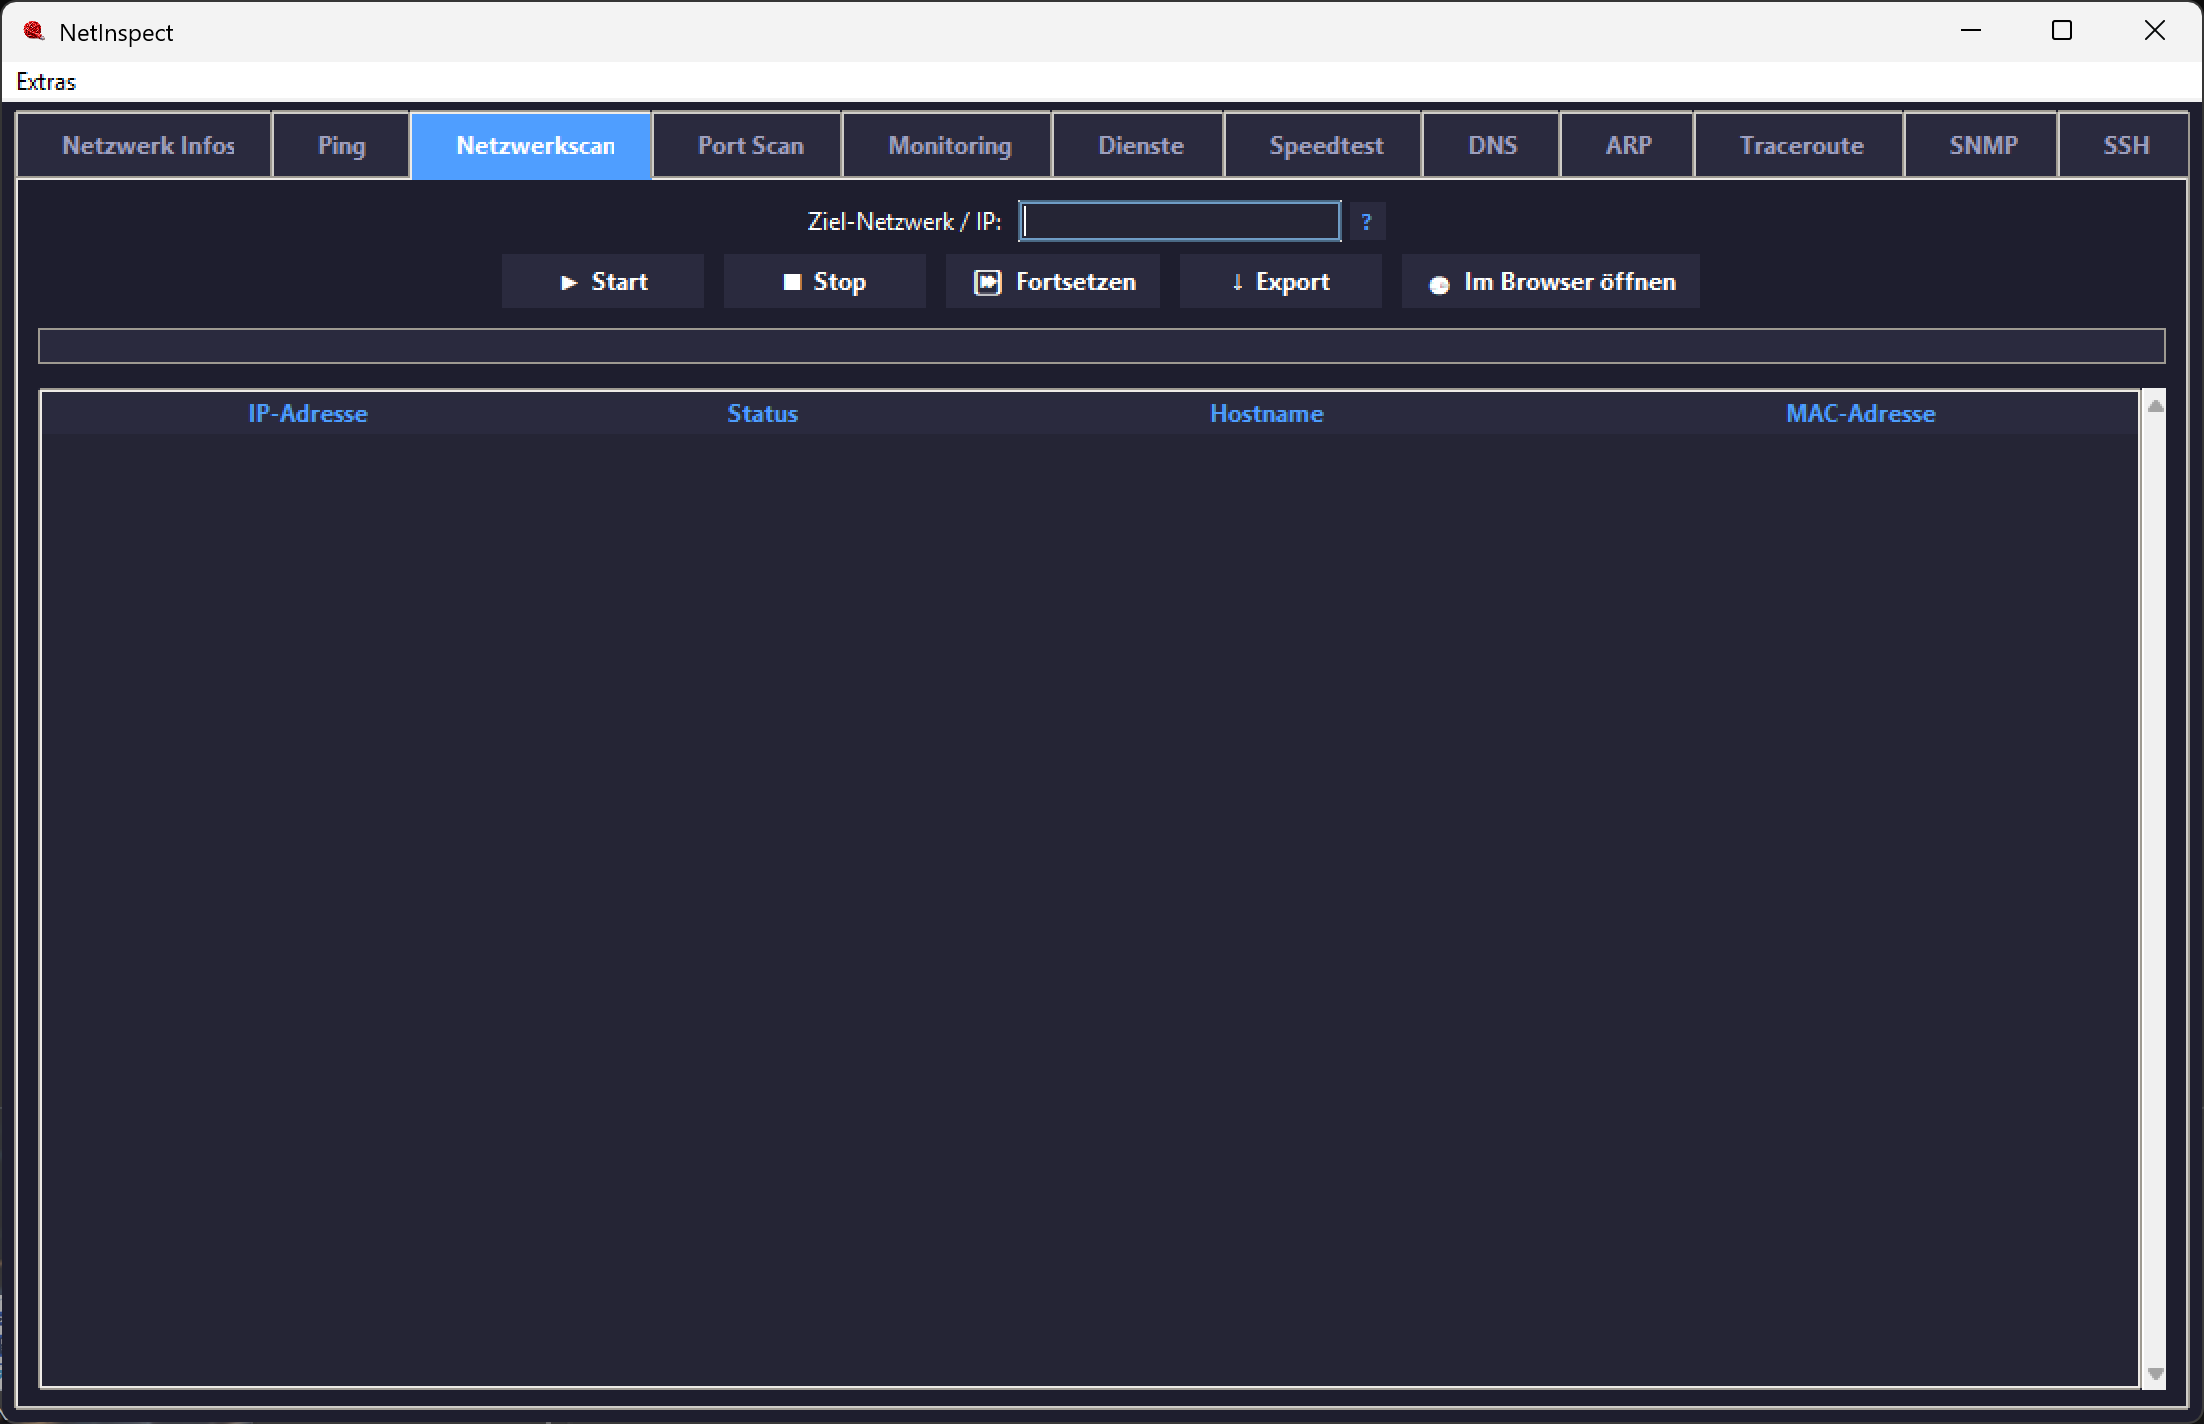Switch to the Netzwerk Infos tab

coord(146,146)
